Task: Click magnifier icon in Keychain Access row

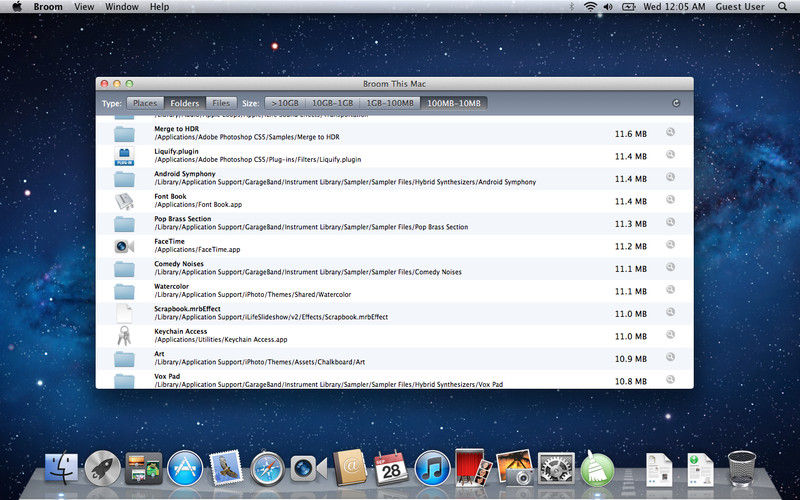Action: coord(670,334)
